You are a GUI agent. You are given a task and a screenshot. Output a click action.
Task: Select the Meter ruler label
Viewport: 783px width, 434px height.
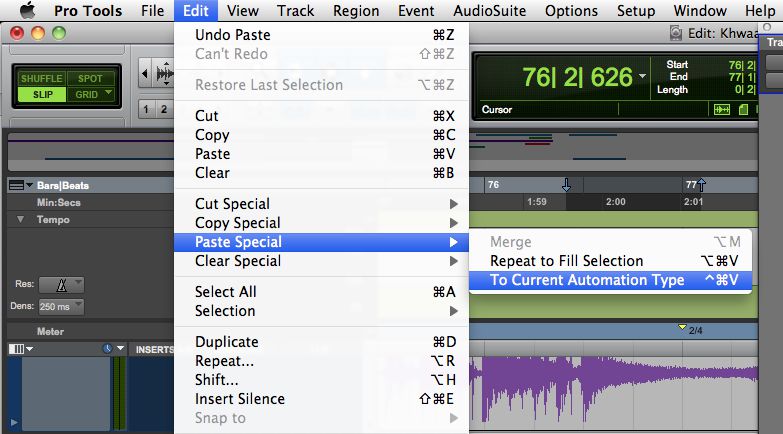click(x=50, y=331)
